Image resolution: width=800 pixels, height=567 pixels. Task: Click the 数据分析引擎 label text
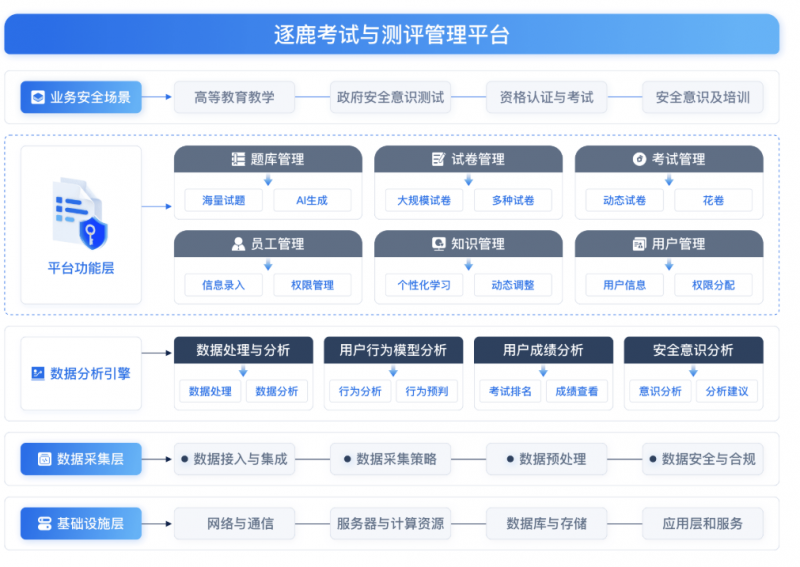pyautogui.click(x=90, y=373)
